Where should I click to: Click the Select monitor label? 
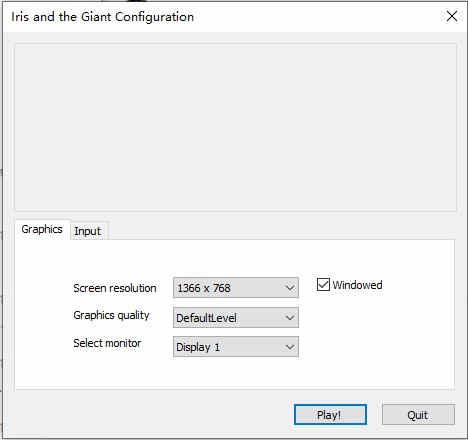coord(107,343)
